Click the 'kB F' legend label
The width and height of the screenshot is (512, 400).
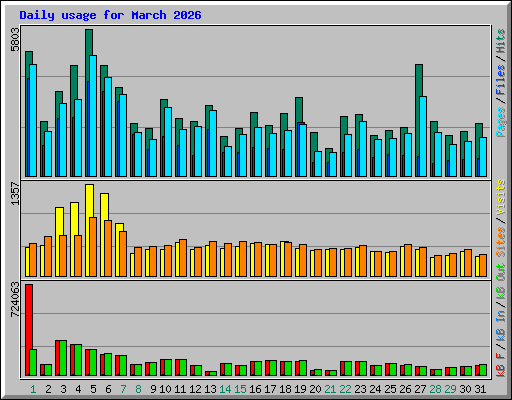pyautogui.click(x=501, y=365)
